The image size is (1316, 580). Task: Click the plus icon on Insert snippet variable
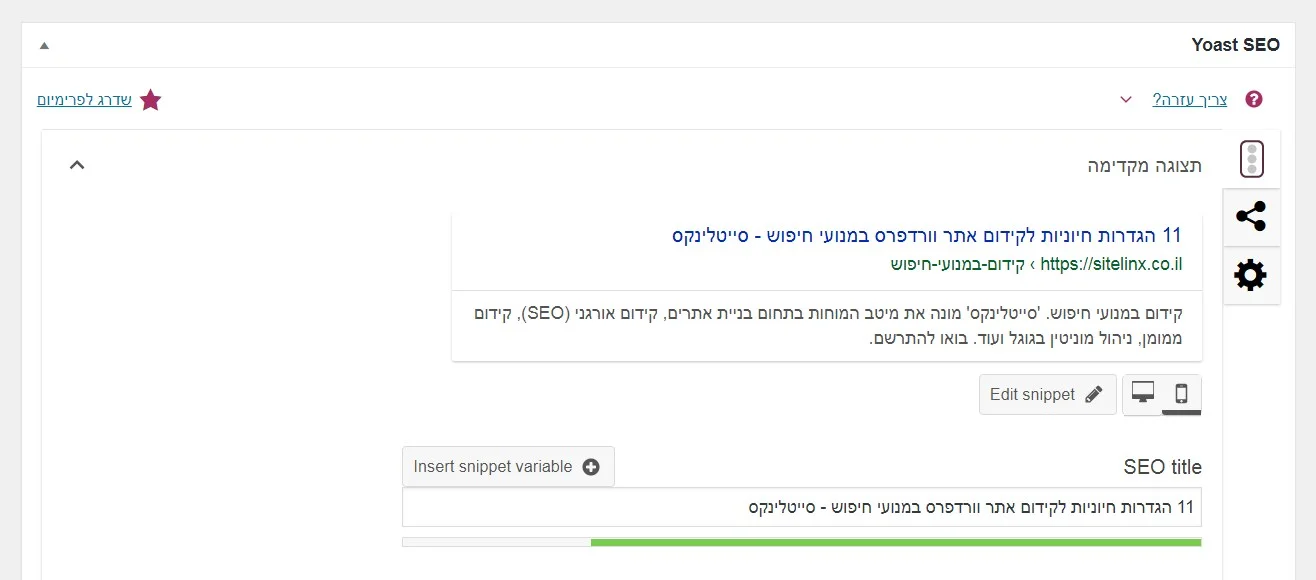click(590, 466)
